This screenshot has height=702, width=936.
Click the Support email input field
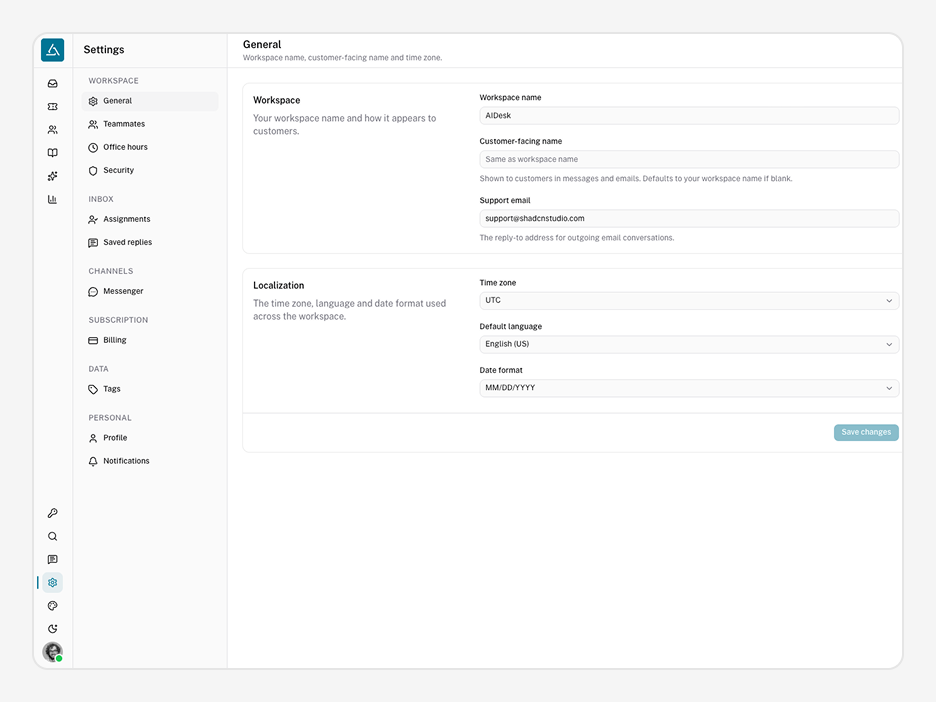[x=689, y=218]
